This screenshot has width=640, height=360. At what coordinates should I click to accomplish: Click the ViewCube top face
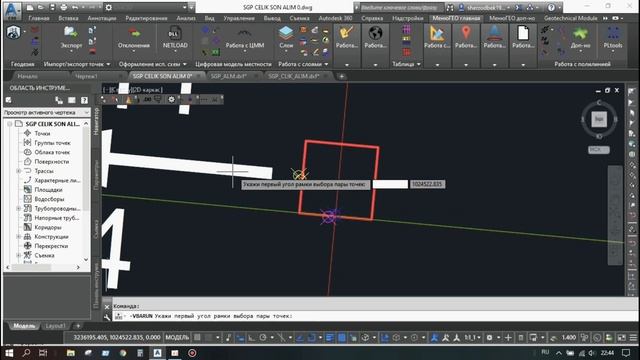tap(599, 119)
